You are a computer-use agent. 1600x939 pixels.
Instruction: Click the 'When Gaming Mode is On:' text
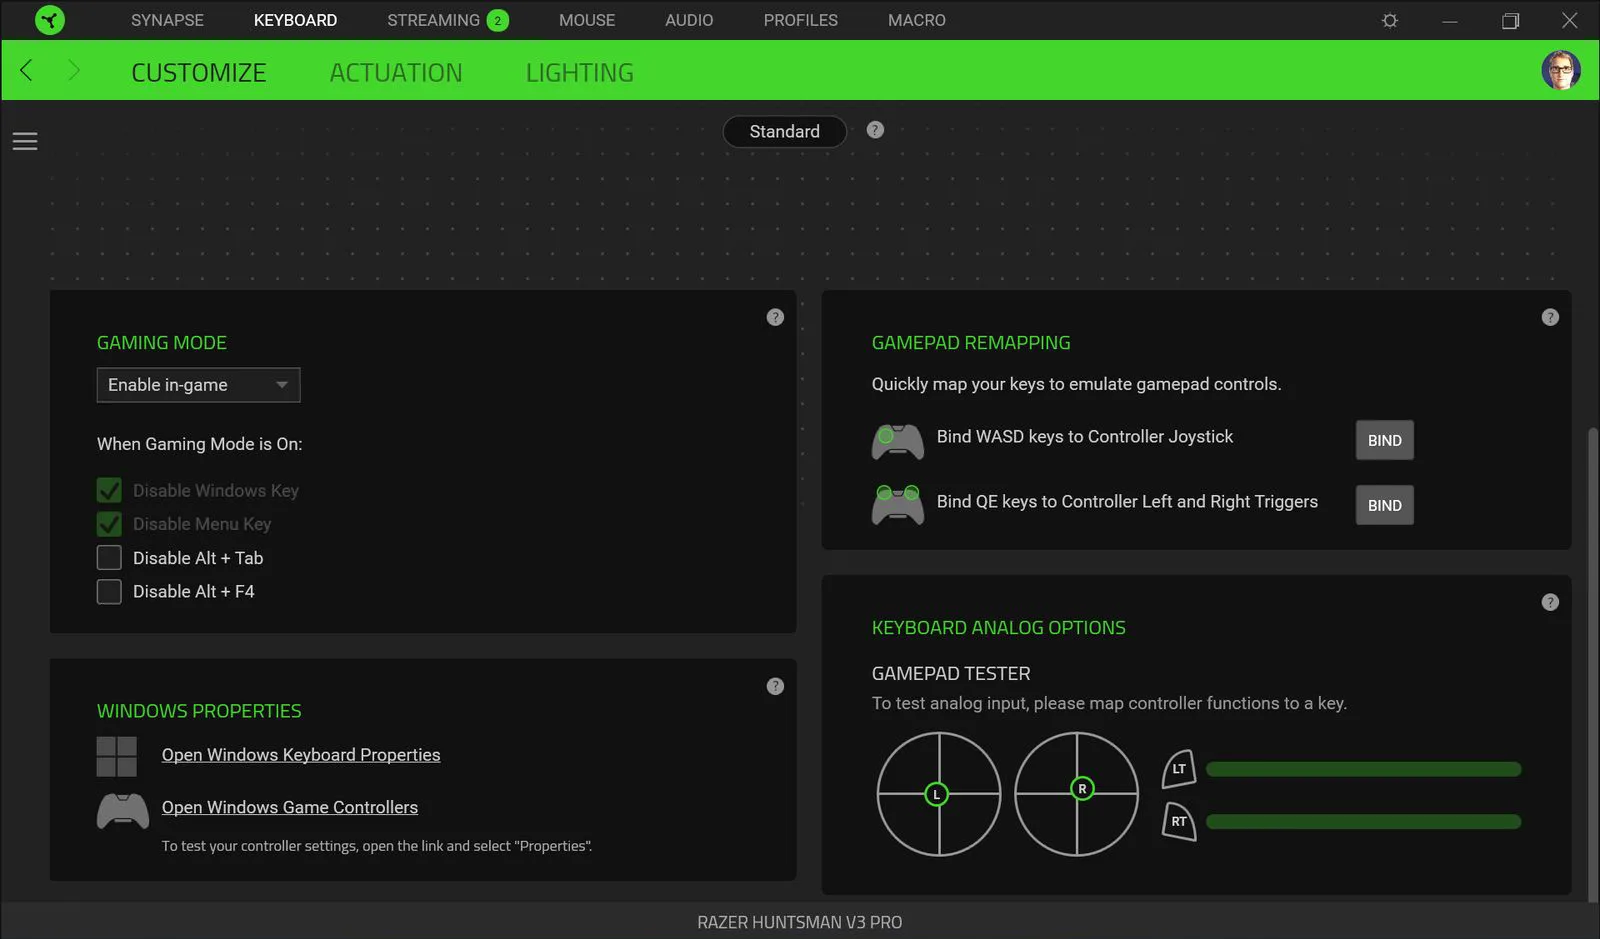coord(200,444)
